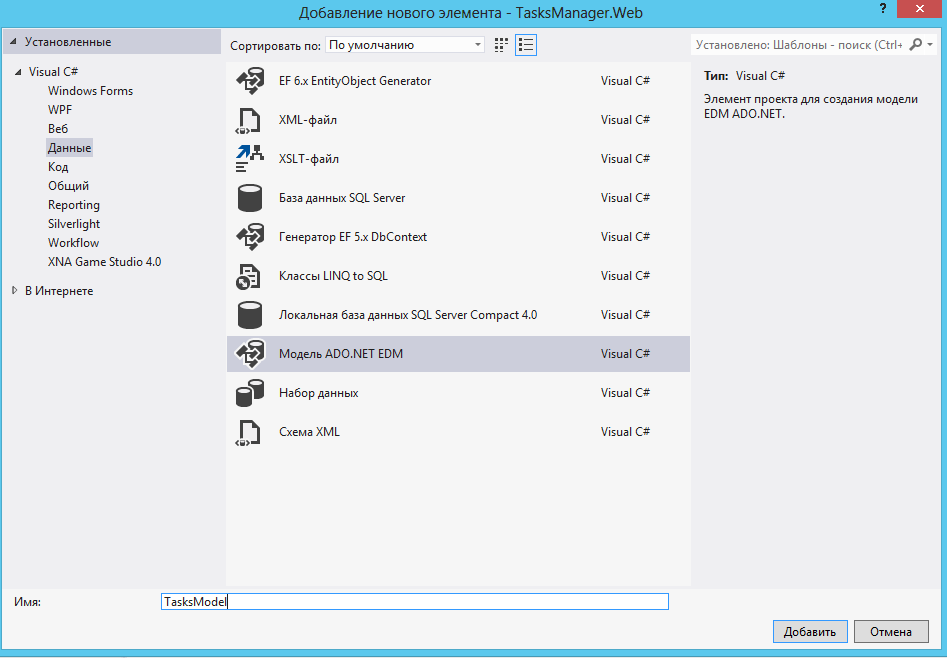Select the Данные category
This screenshot has width=947, height=658.
(69, 148)
